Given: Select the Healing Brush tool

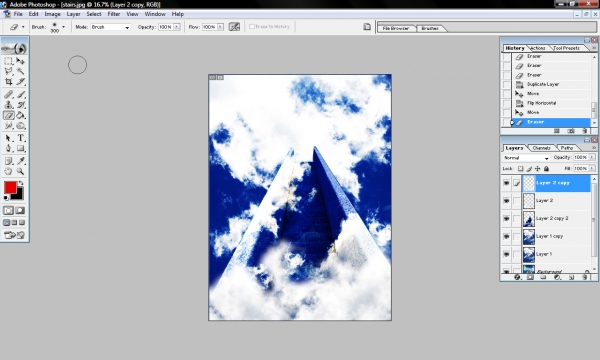Looking at the screenshot, I should [8, 94].
